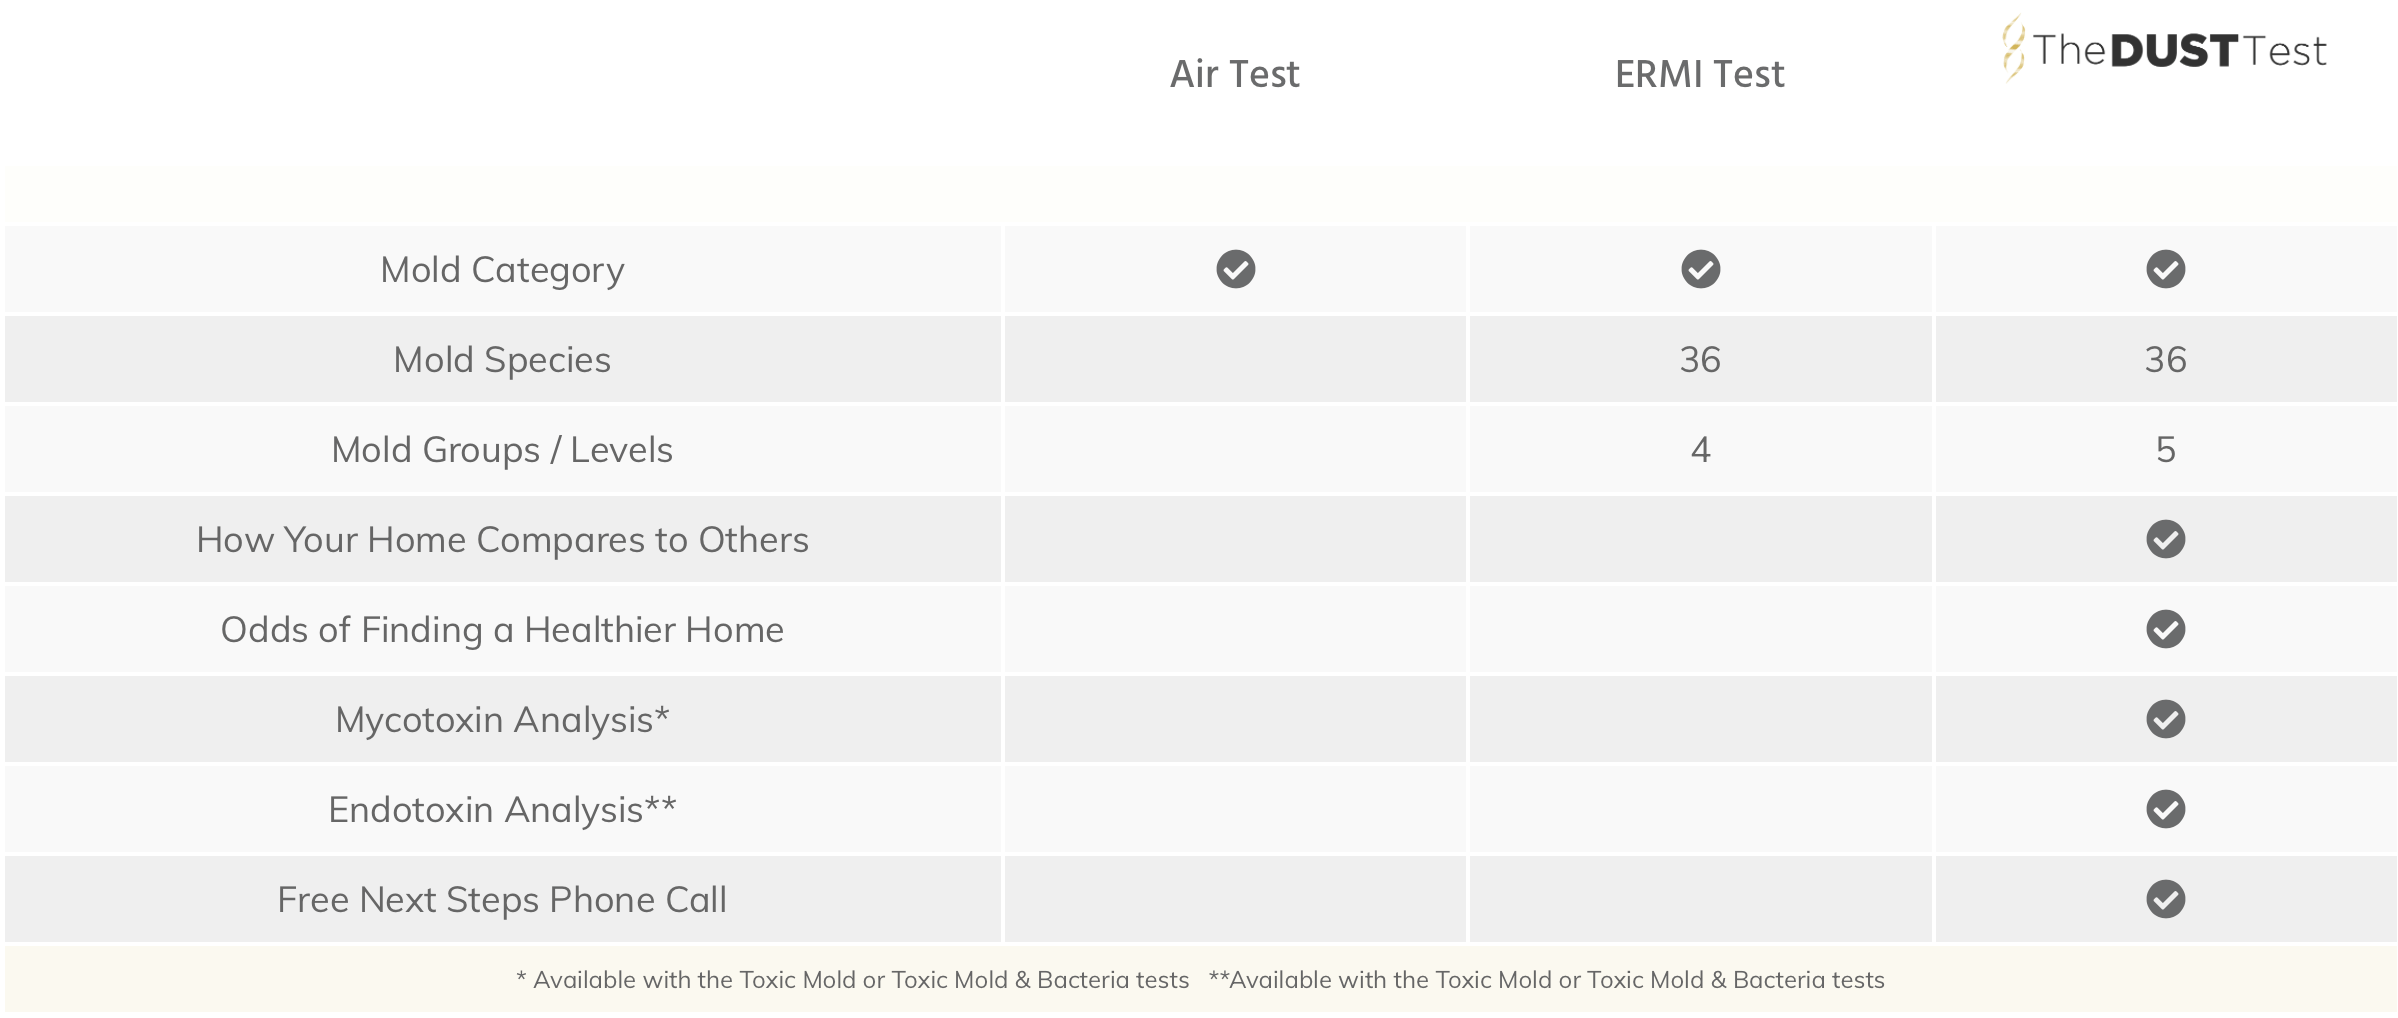The height and width of the screenshot is (1018, 2398).
Task: Click the Mold Species row label
Action: tap(502, 360)
